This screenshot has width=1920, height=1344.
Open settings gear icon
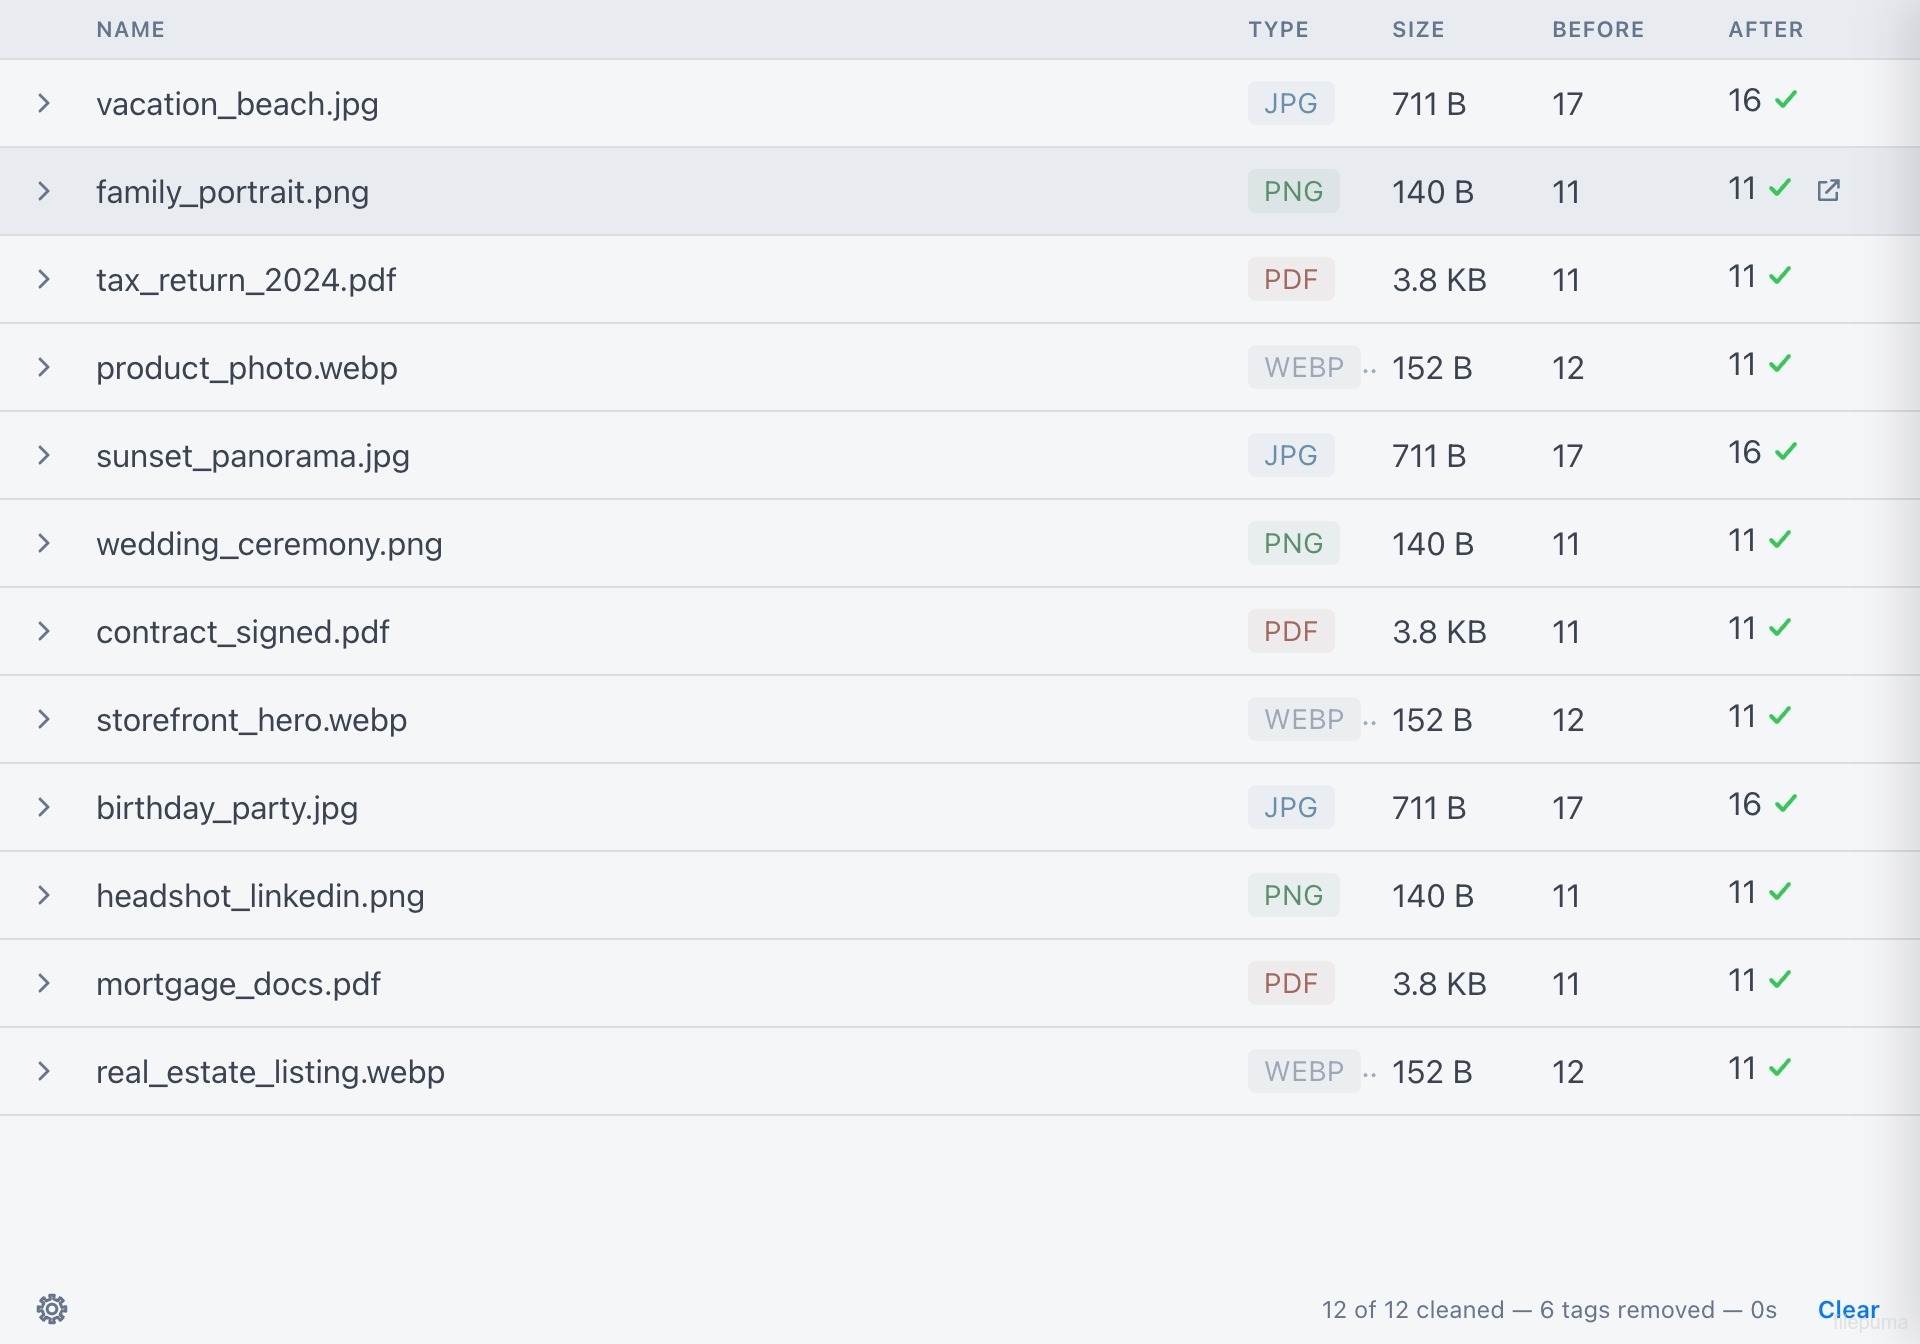click(x=52, y=1308)
